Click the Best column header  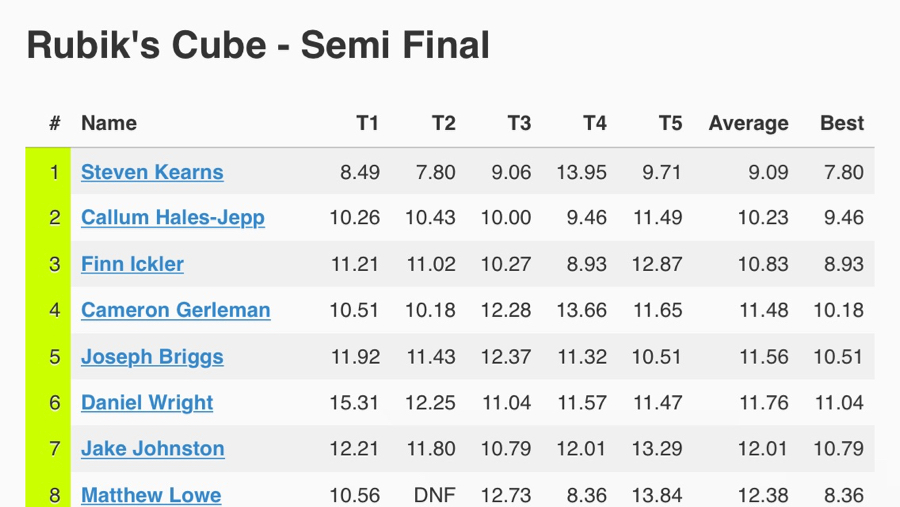click(841, 123)
